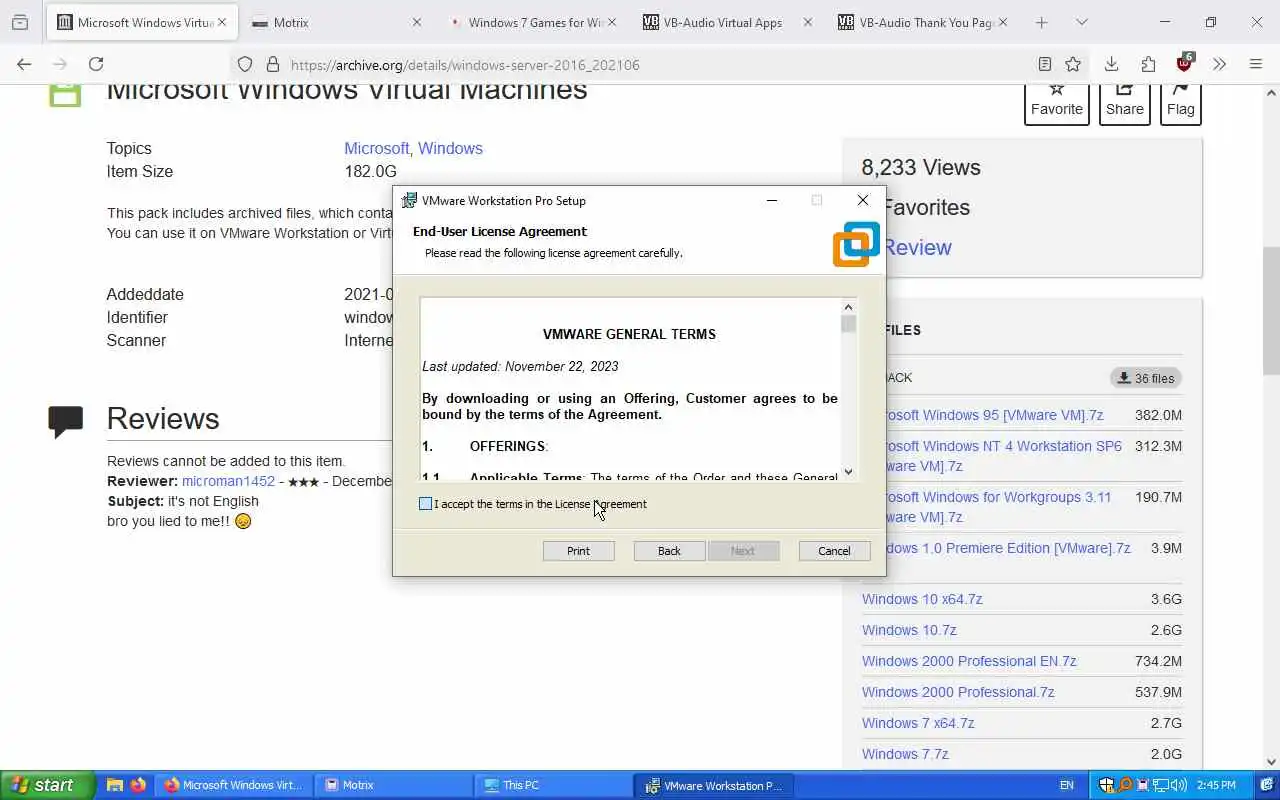Switch to This PC taskbar button
Screen dimensions: 1280x800
point(552,785)
